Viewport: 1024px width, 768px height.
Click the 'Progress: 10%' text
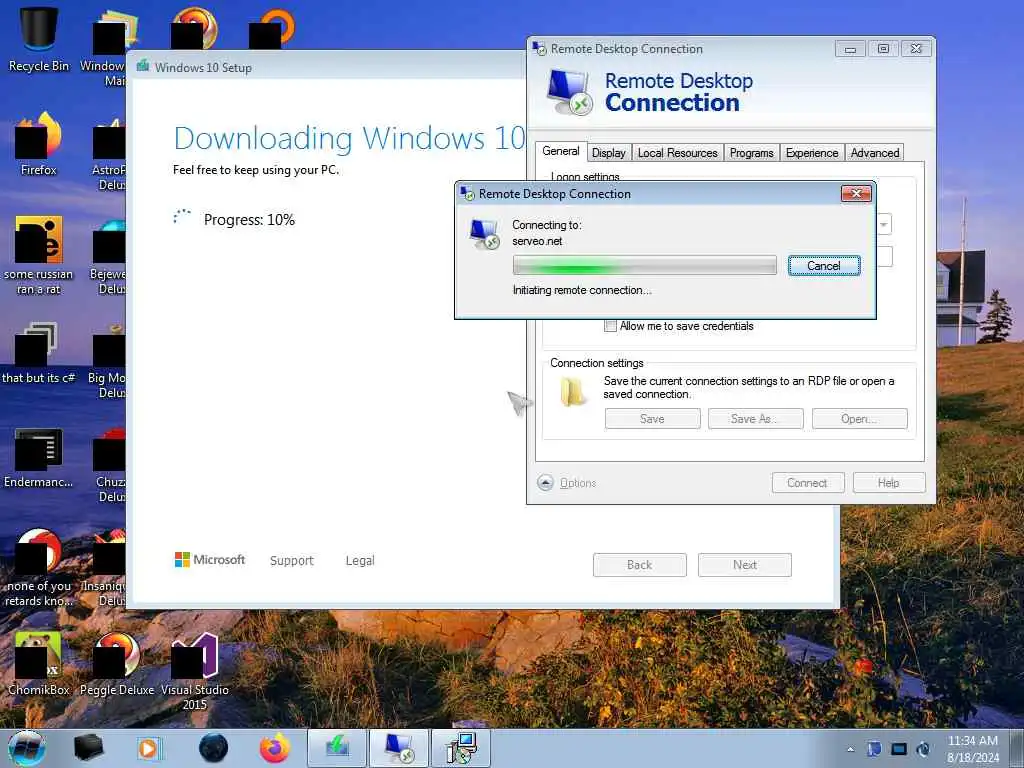coord(249,219)
